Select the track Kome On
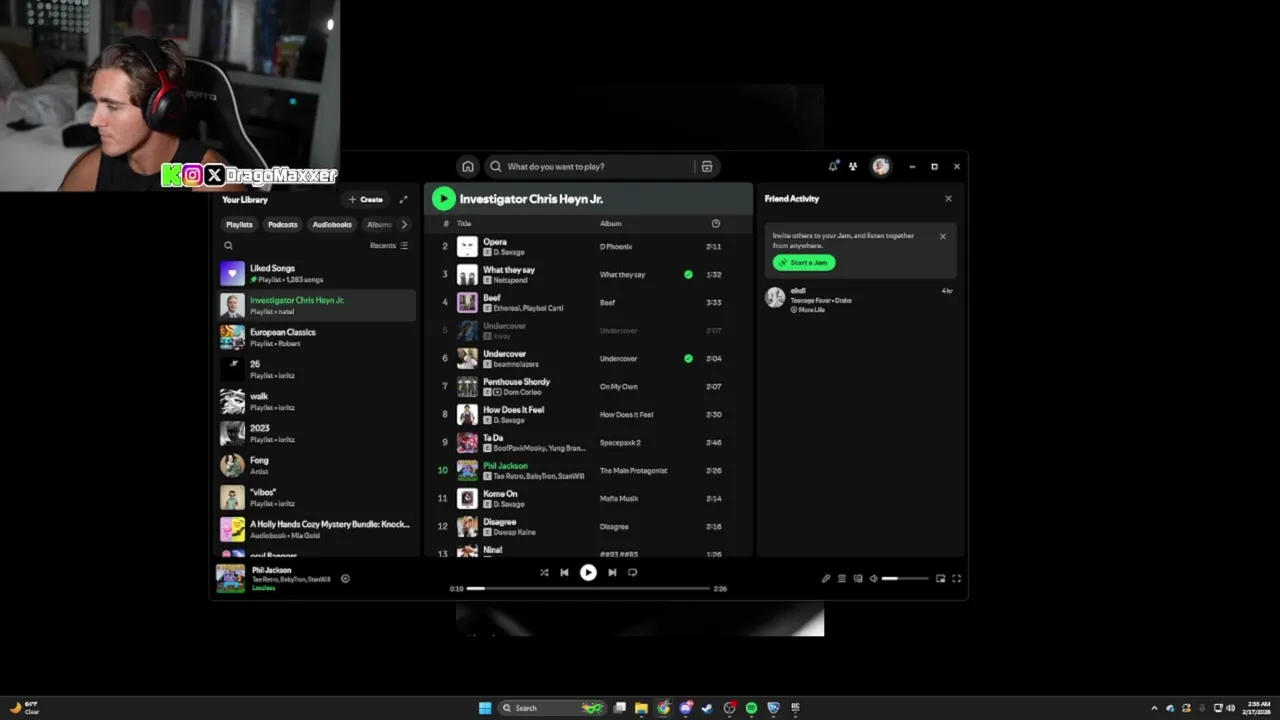1280x720 pixels. pos(589,498)
